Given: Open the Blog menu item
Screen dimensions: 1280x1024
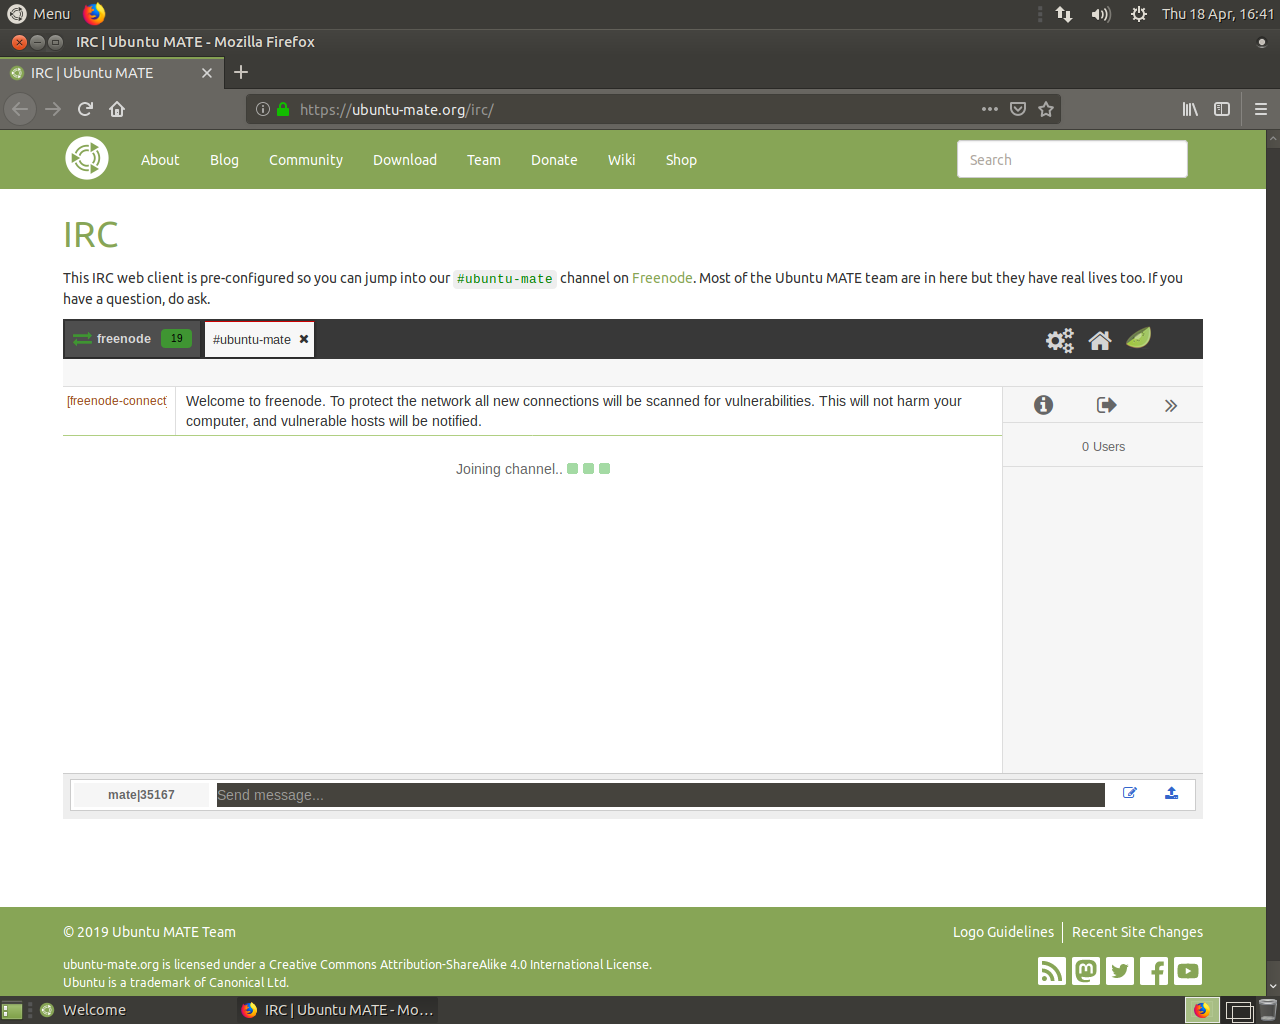Looking at the screenshot, I should pos(224,160).
